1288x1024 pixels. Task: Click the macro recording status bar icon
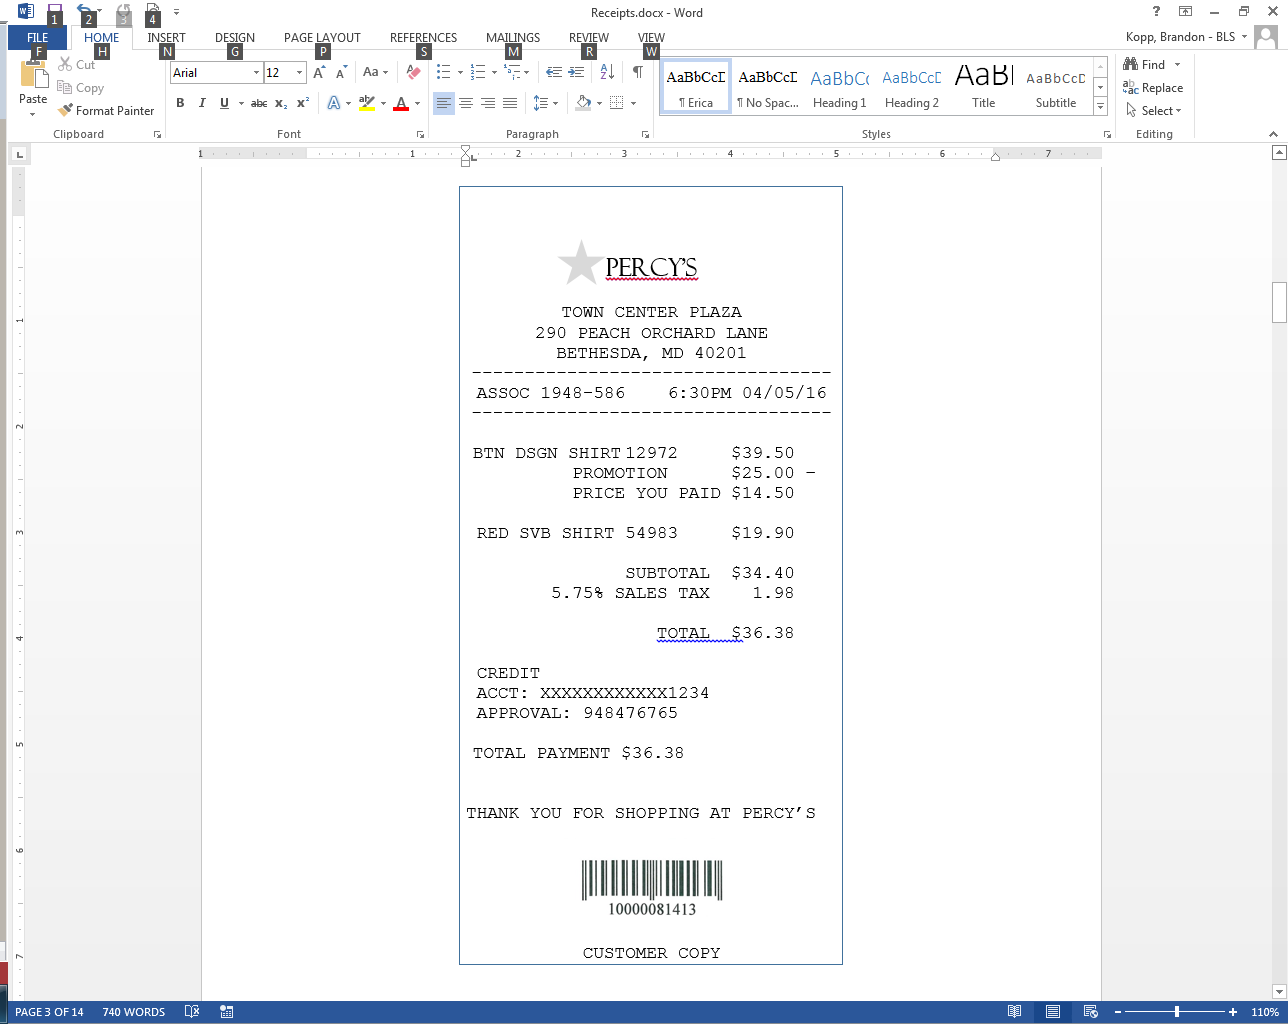pos(227,1012)
